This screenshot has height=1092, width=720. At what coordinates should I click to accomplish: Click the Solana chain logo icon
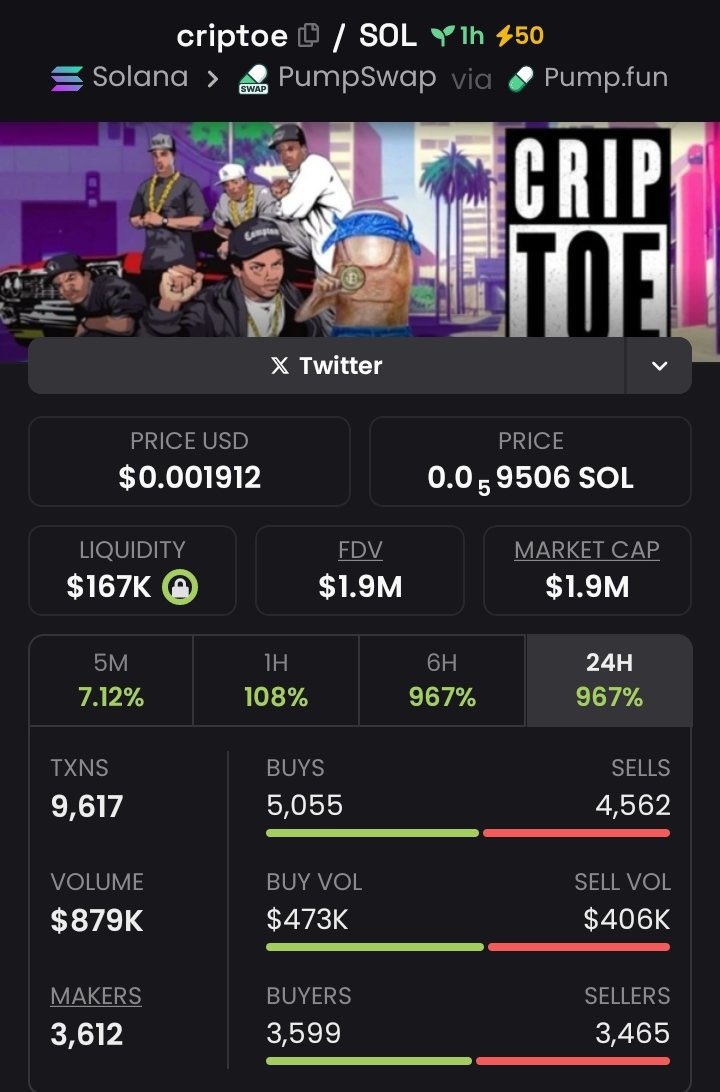[67, 78]
